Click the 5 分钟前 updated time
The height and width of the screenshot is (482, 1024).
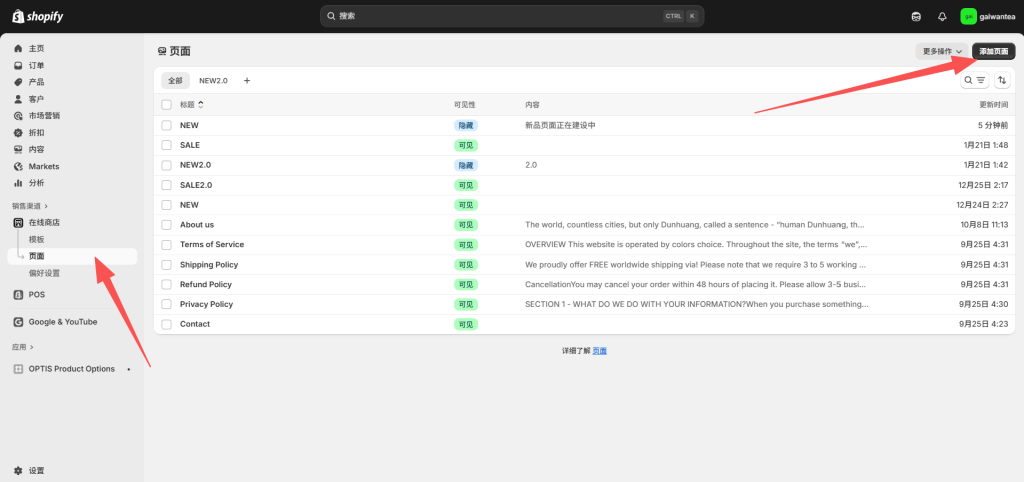993,125
